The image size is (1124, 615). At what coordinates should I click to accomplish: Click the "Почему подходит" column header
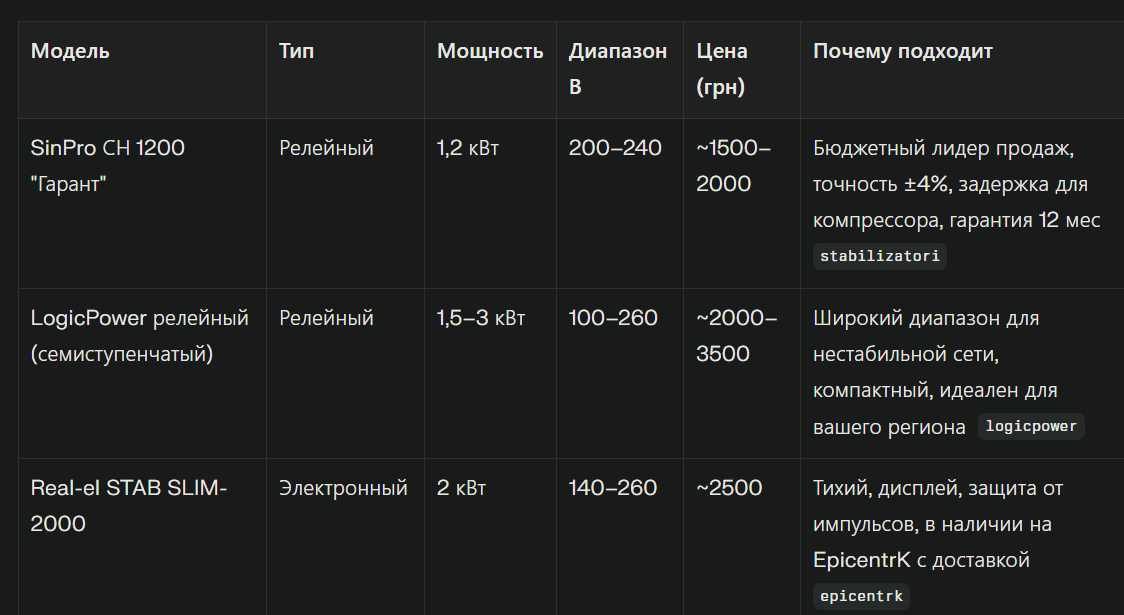click(x=902, y=51)
